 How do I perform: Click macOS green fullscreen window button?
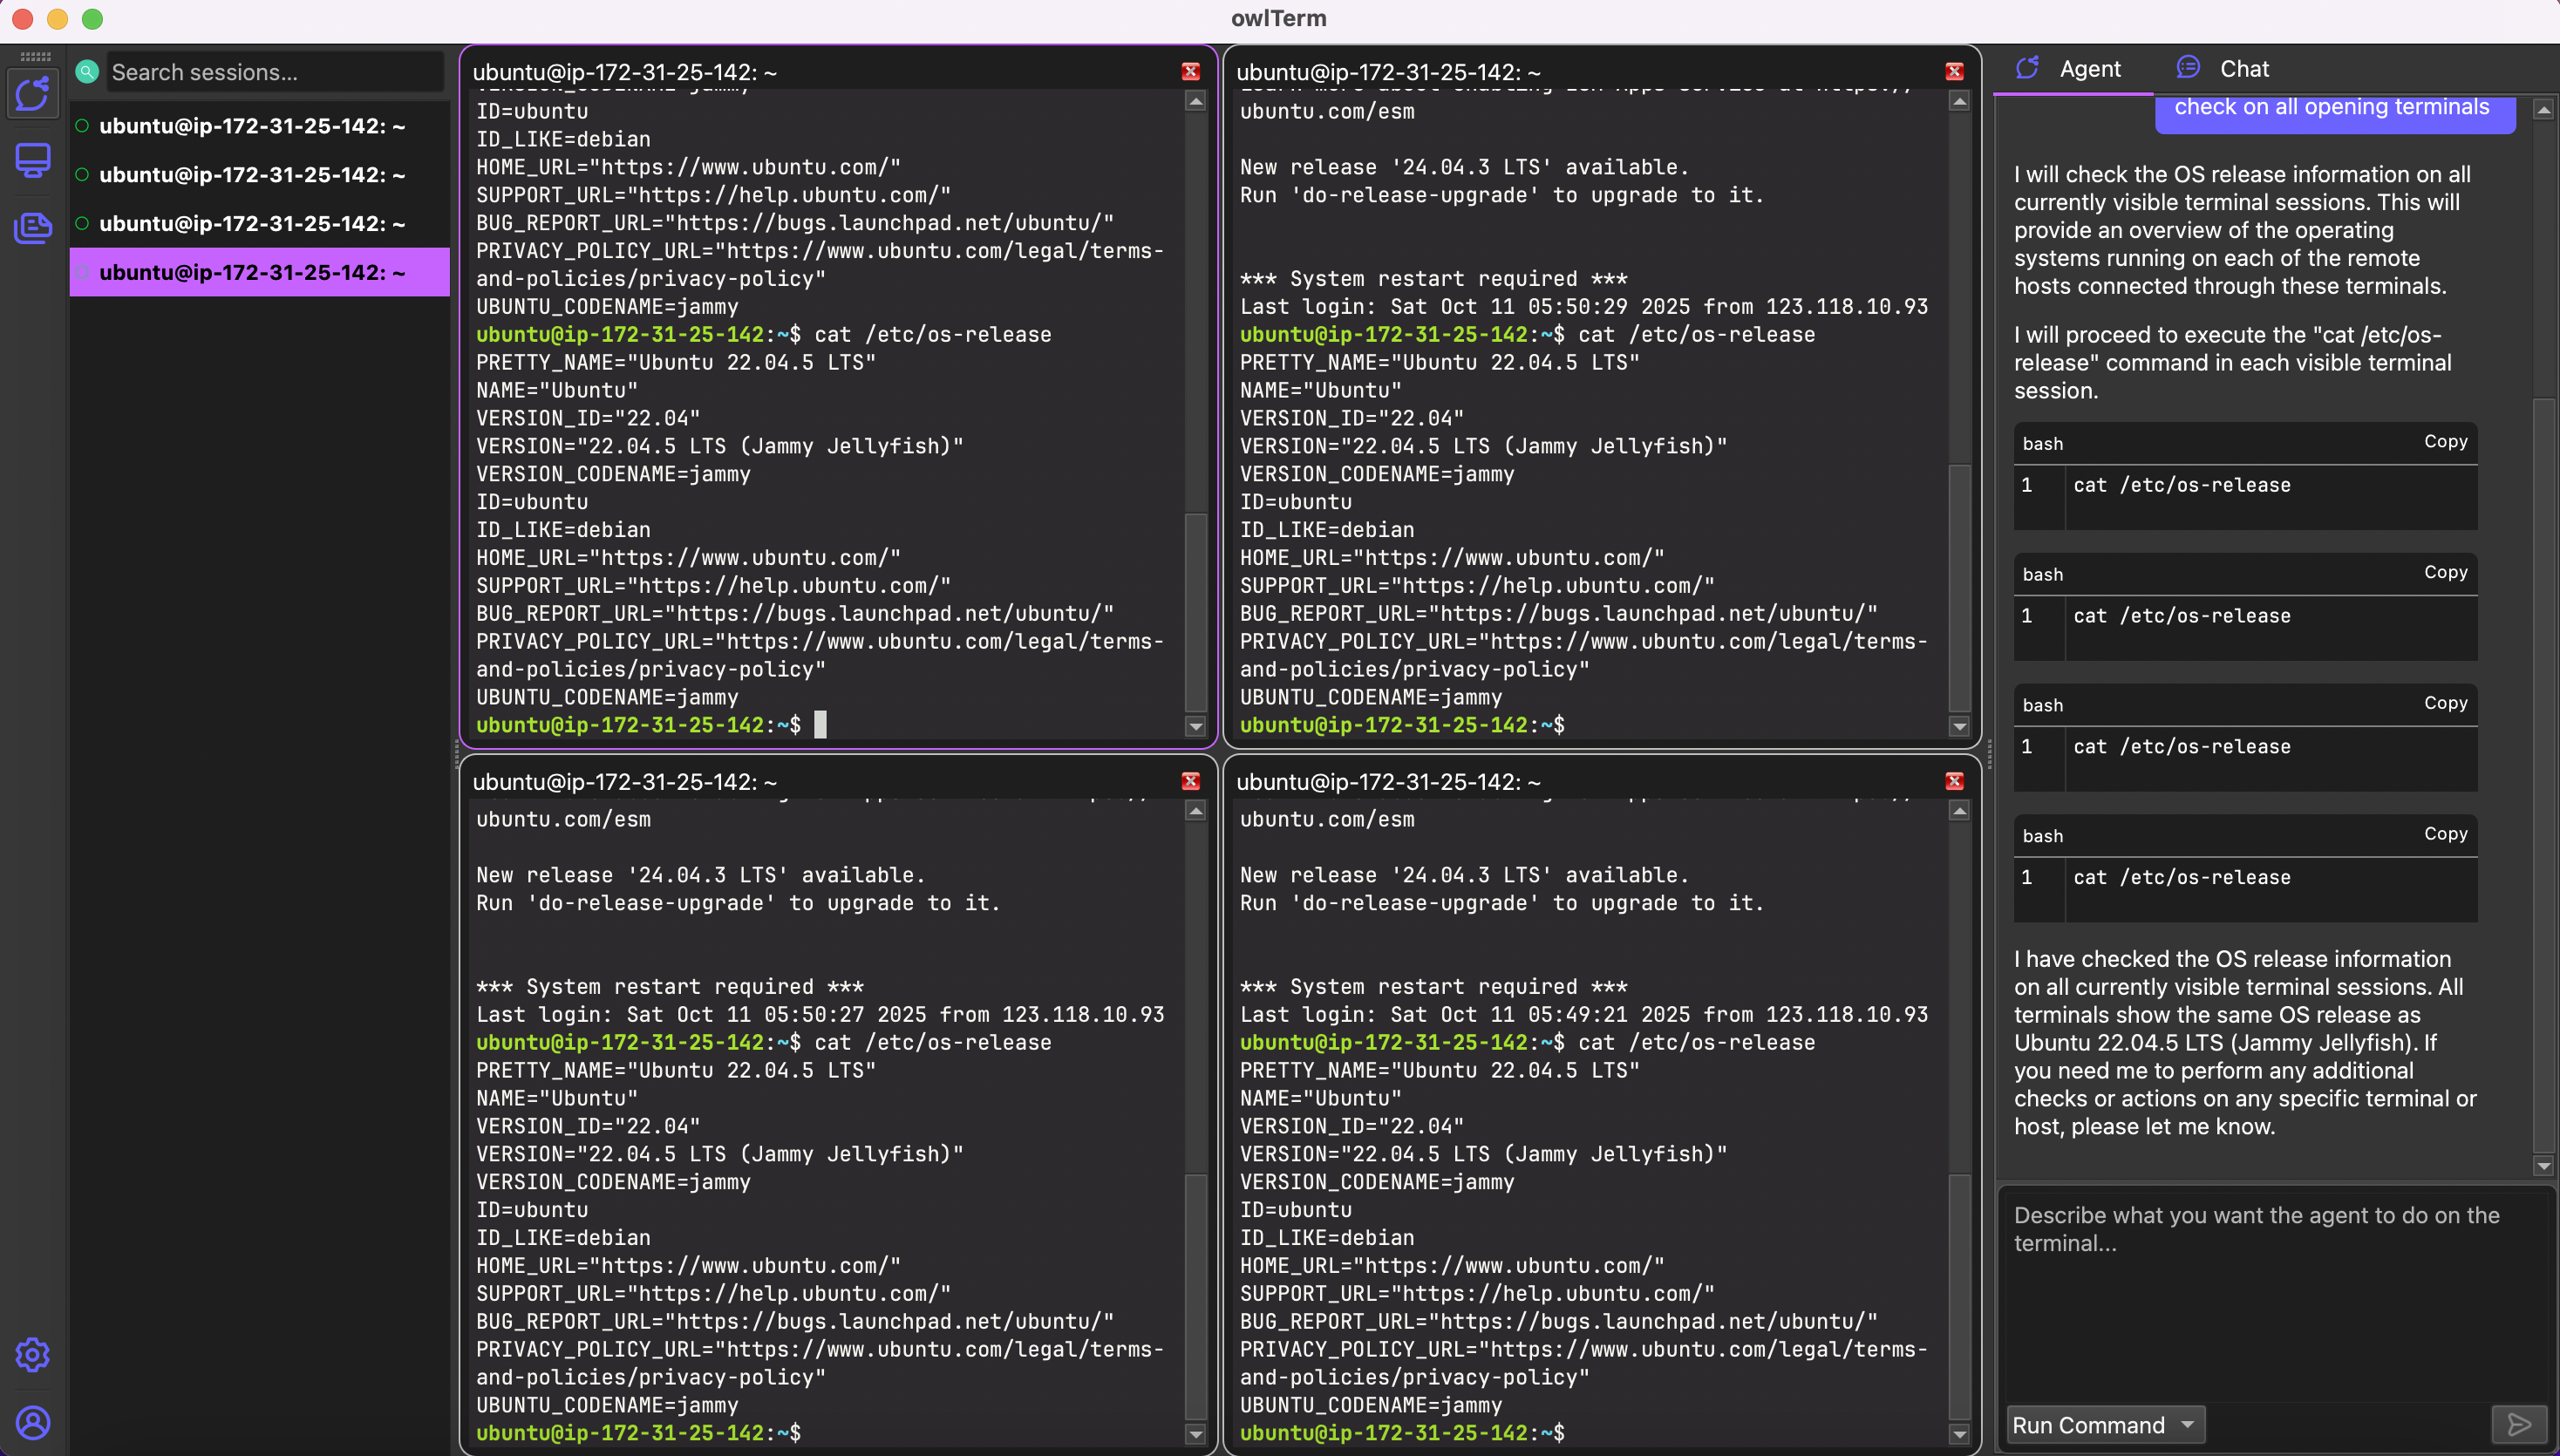(x=93, y=19)
